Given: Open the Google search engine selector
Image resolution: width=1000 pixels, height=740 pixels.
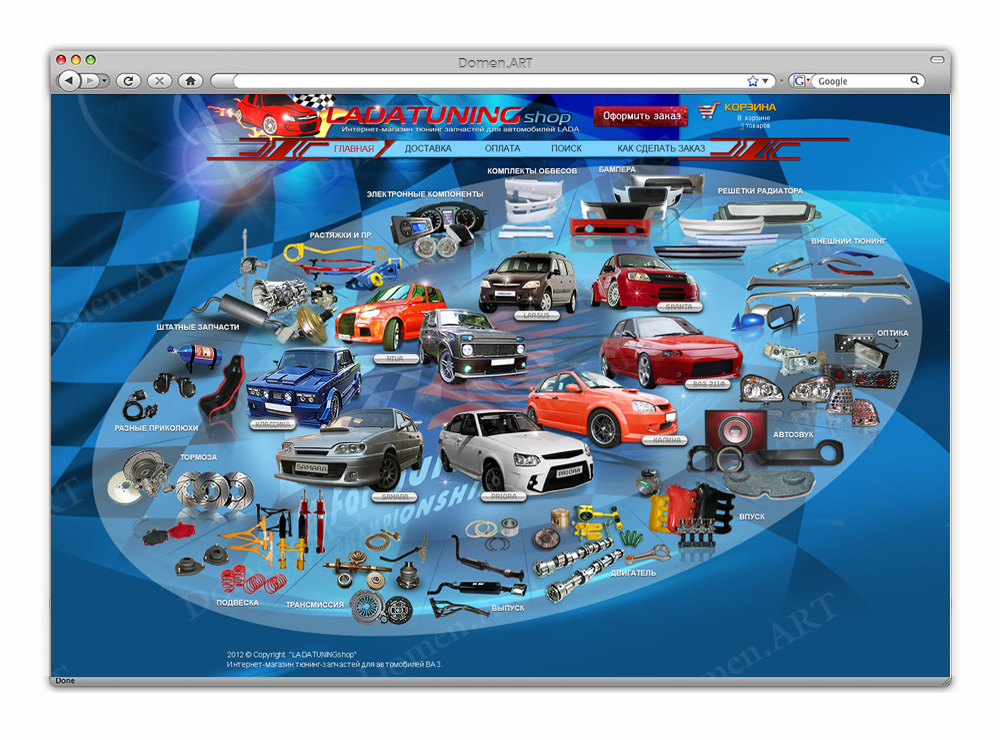Looking at the screenshot, I should pos(800,81).
